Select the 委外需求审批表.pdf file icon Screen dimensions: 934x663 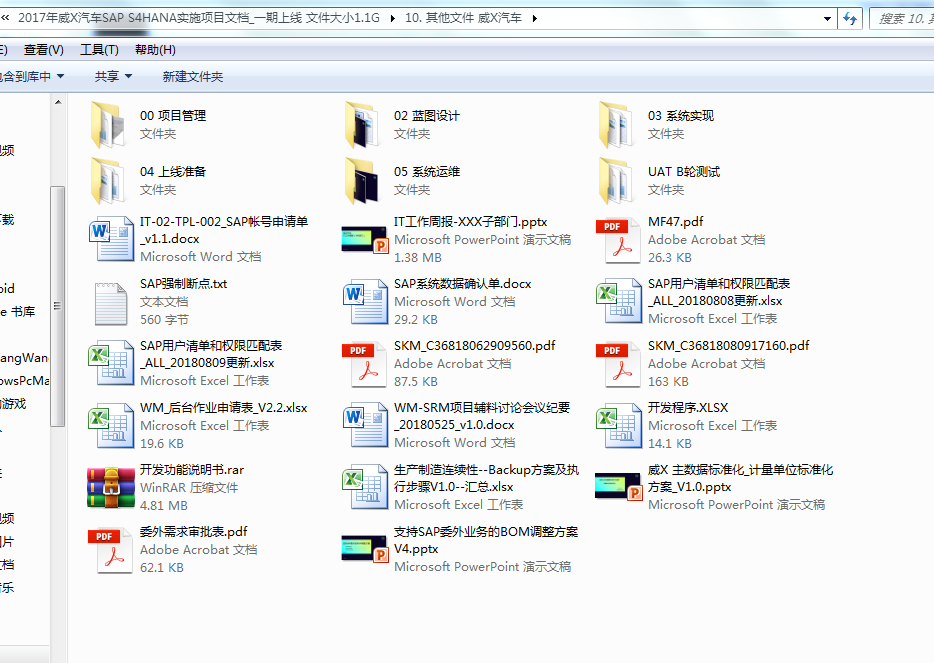[x=110, y=550]
